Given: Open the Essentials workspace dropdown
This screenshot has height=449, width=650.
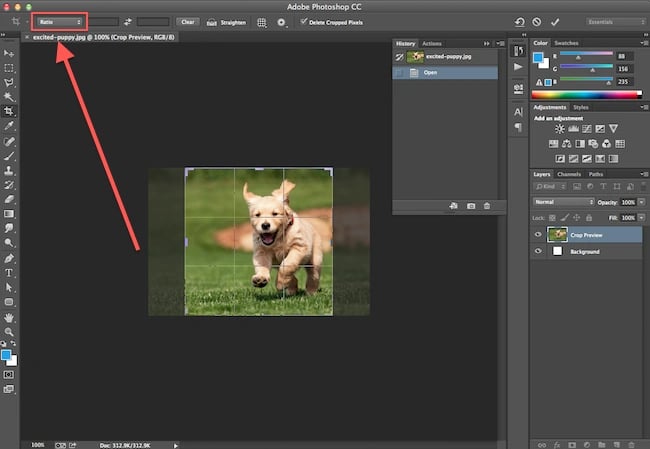Looking at the screenshot, I should coord(614,21).
